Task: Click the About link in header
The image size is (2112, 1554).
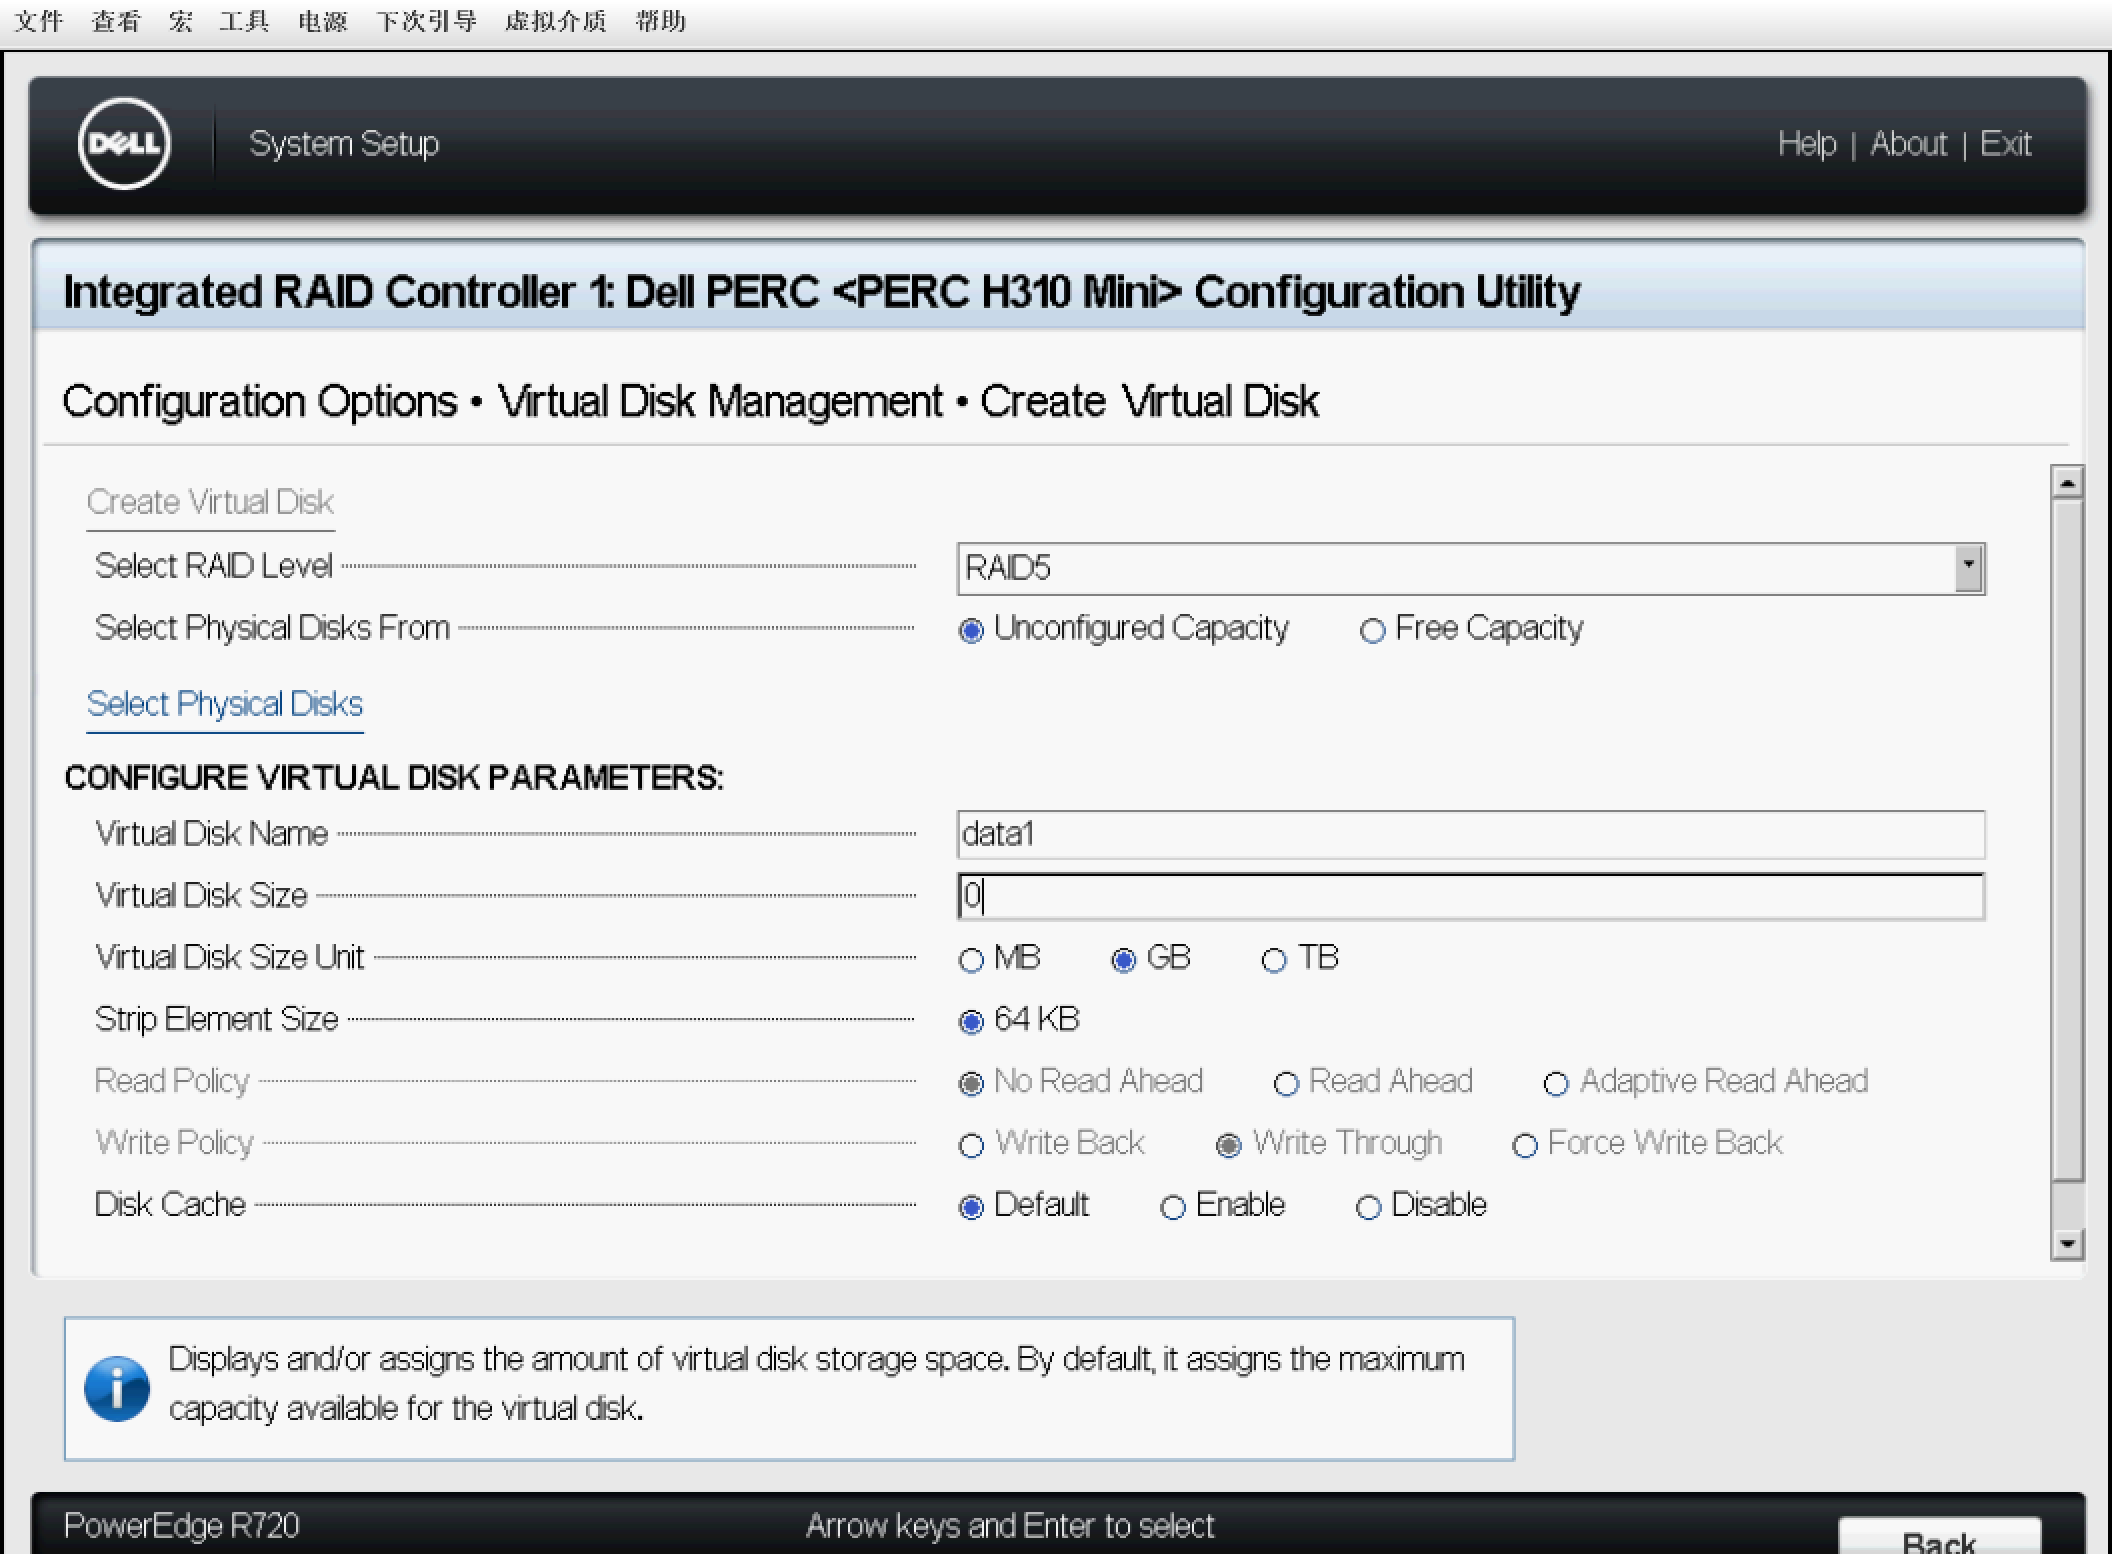Action: (x=1908, y=144)
